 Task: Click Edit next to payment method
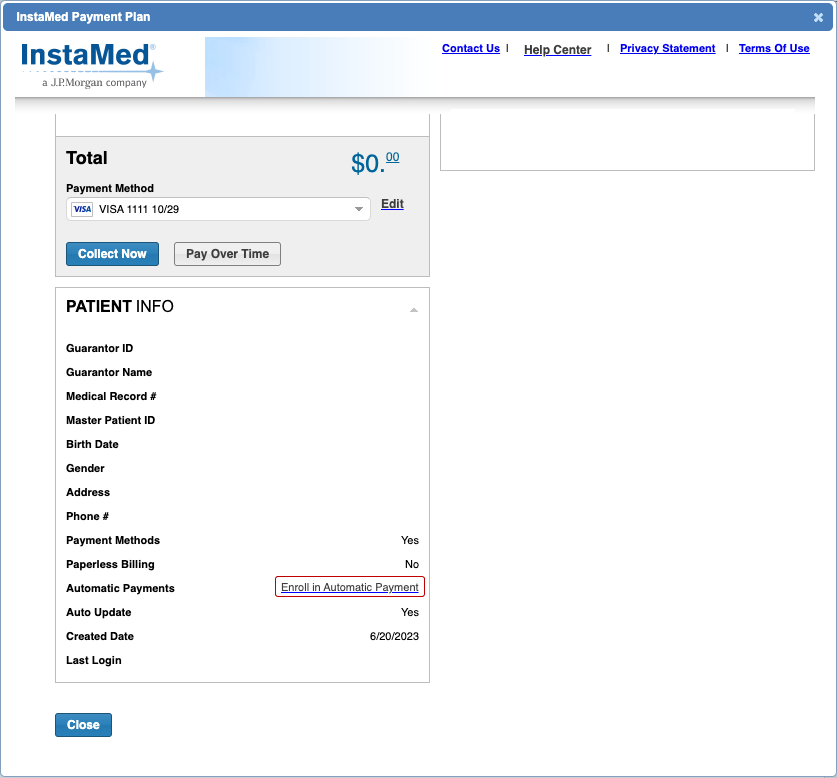(392, 204)
